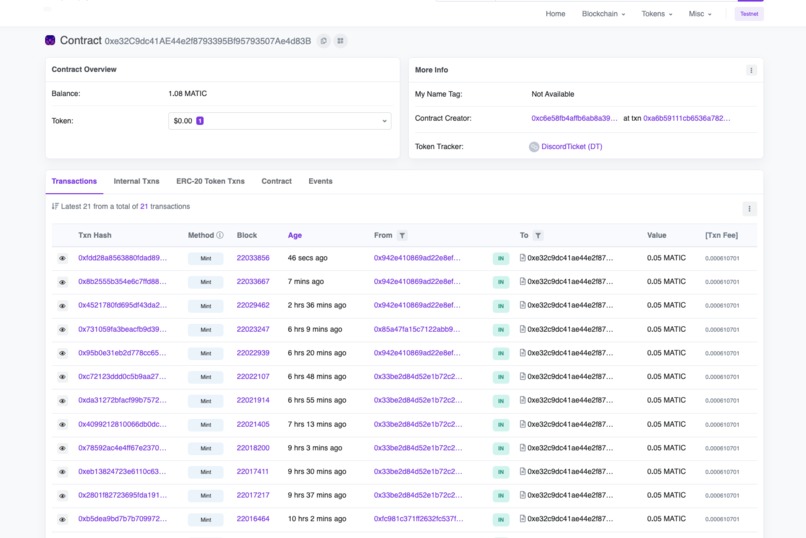Open transactions table options menu

coord(749,209)
